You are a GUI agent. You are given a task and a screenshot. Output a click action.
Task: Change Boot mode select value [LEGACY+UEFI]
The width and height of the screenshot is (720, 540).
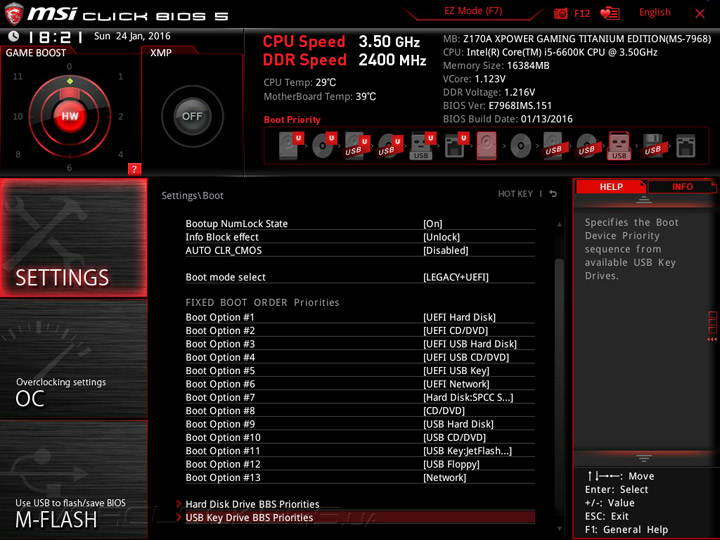tap(456, 277)
